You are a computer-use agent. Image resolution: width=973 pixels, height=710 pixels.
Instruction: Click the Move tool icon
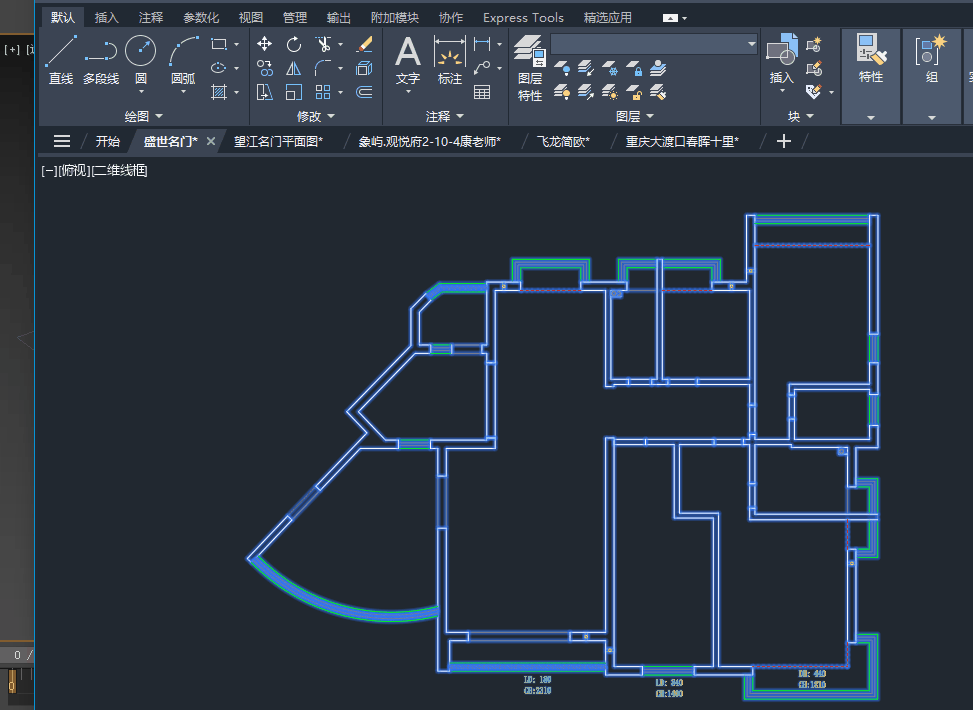coord(264,44)
